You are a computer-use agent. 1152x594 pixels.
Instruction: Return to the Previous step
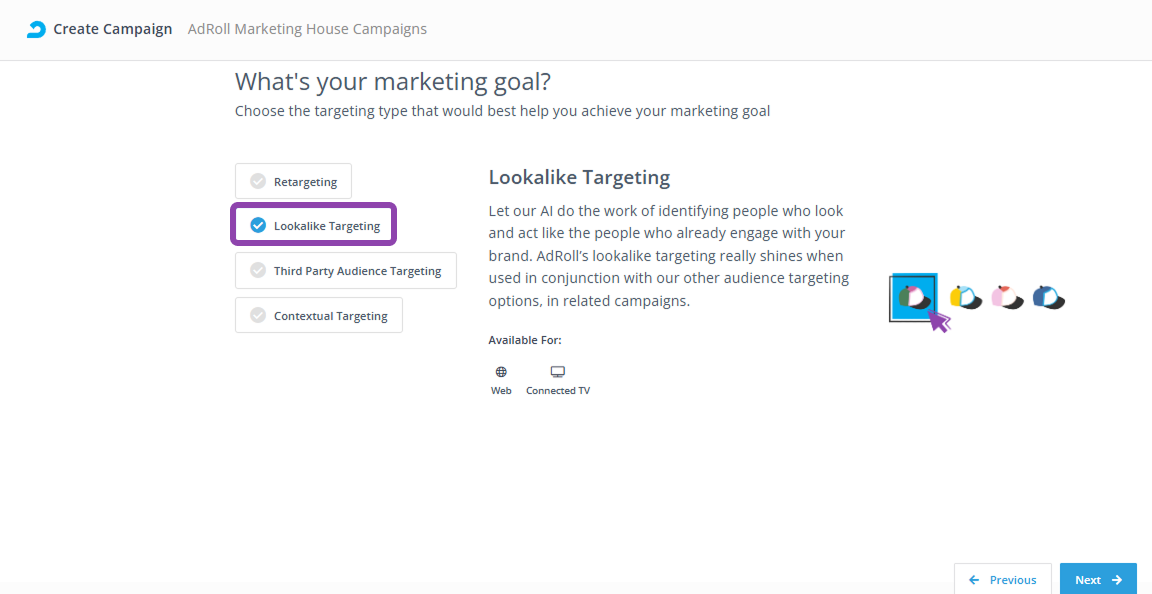click(x=1003, y=579)
